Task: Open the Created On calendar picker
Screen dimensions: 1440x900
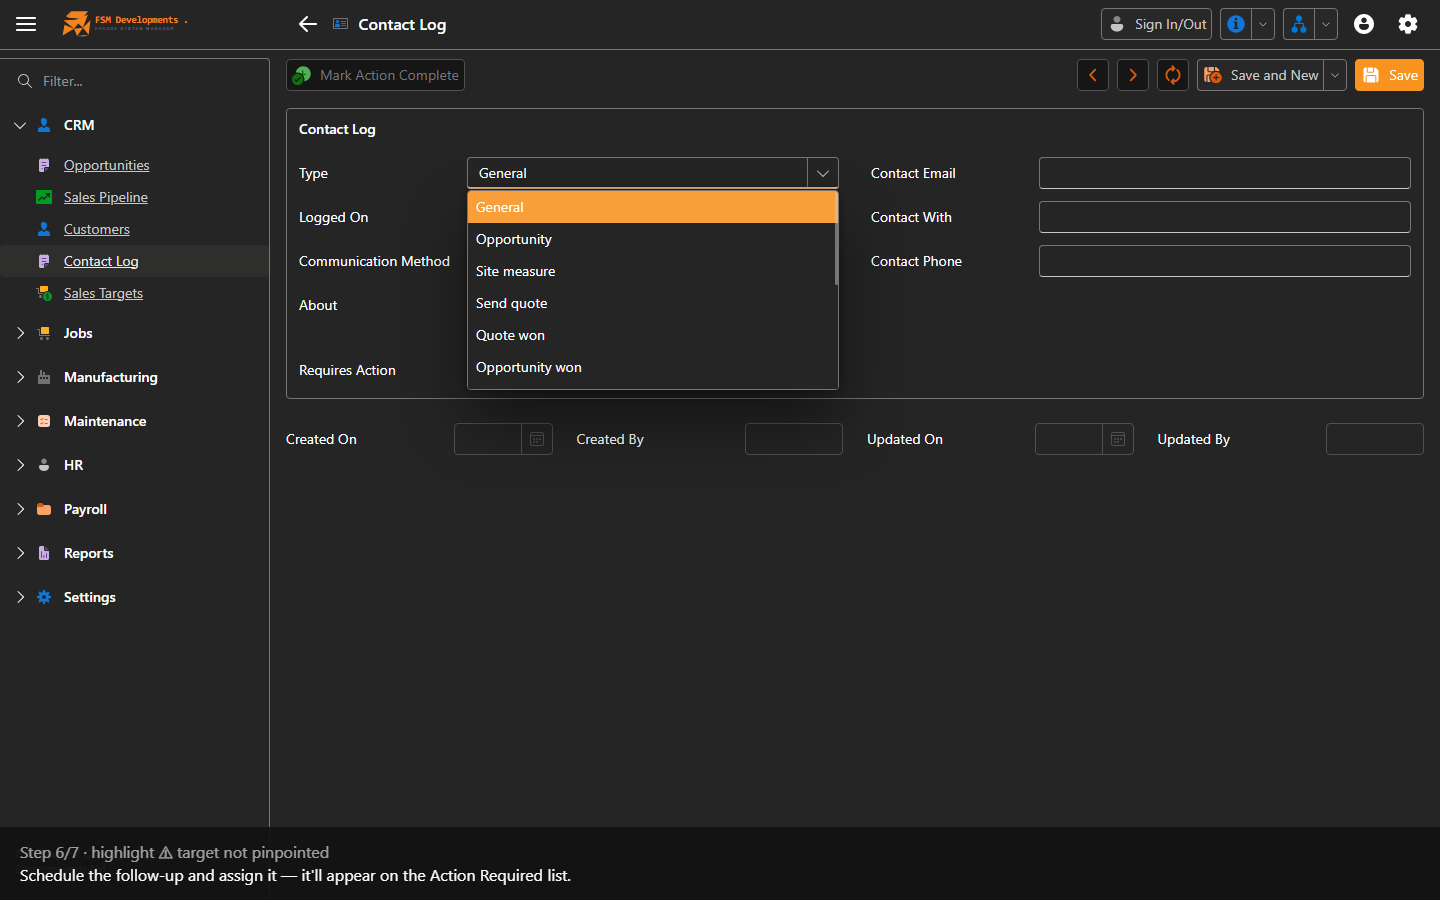Action: click(537, 439)
